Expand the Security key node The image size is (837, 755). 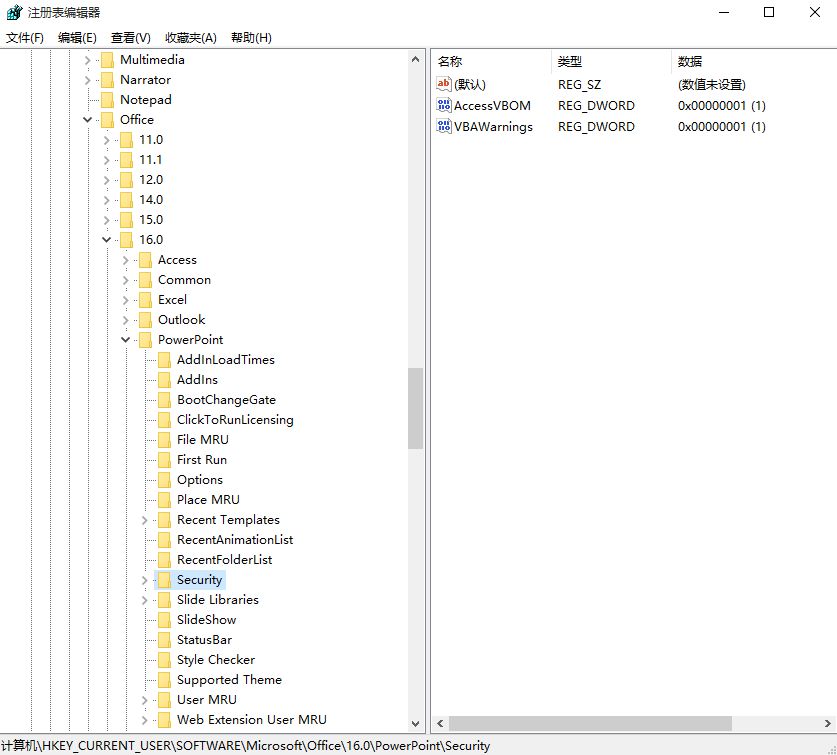point(145,580)
